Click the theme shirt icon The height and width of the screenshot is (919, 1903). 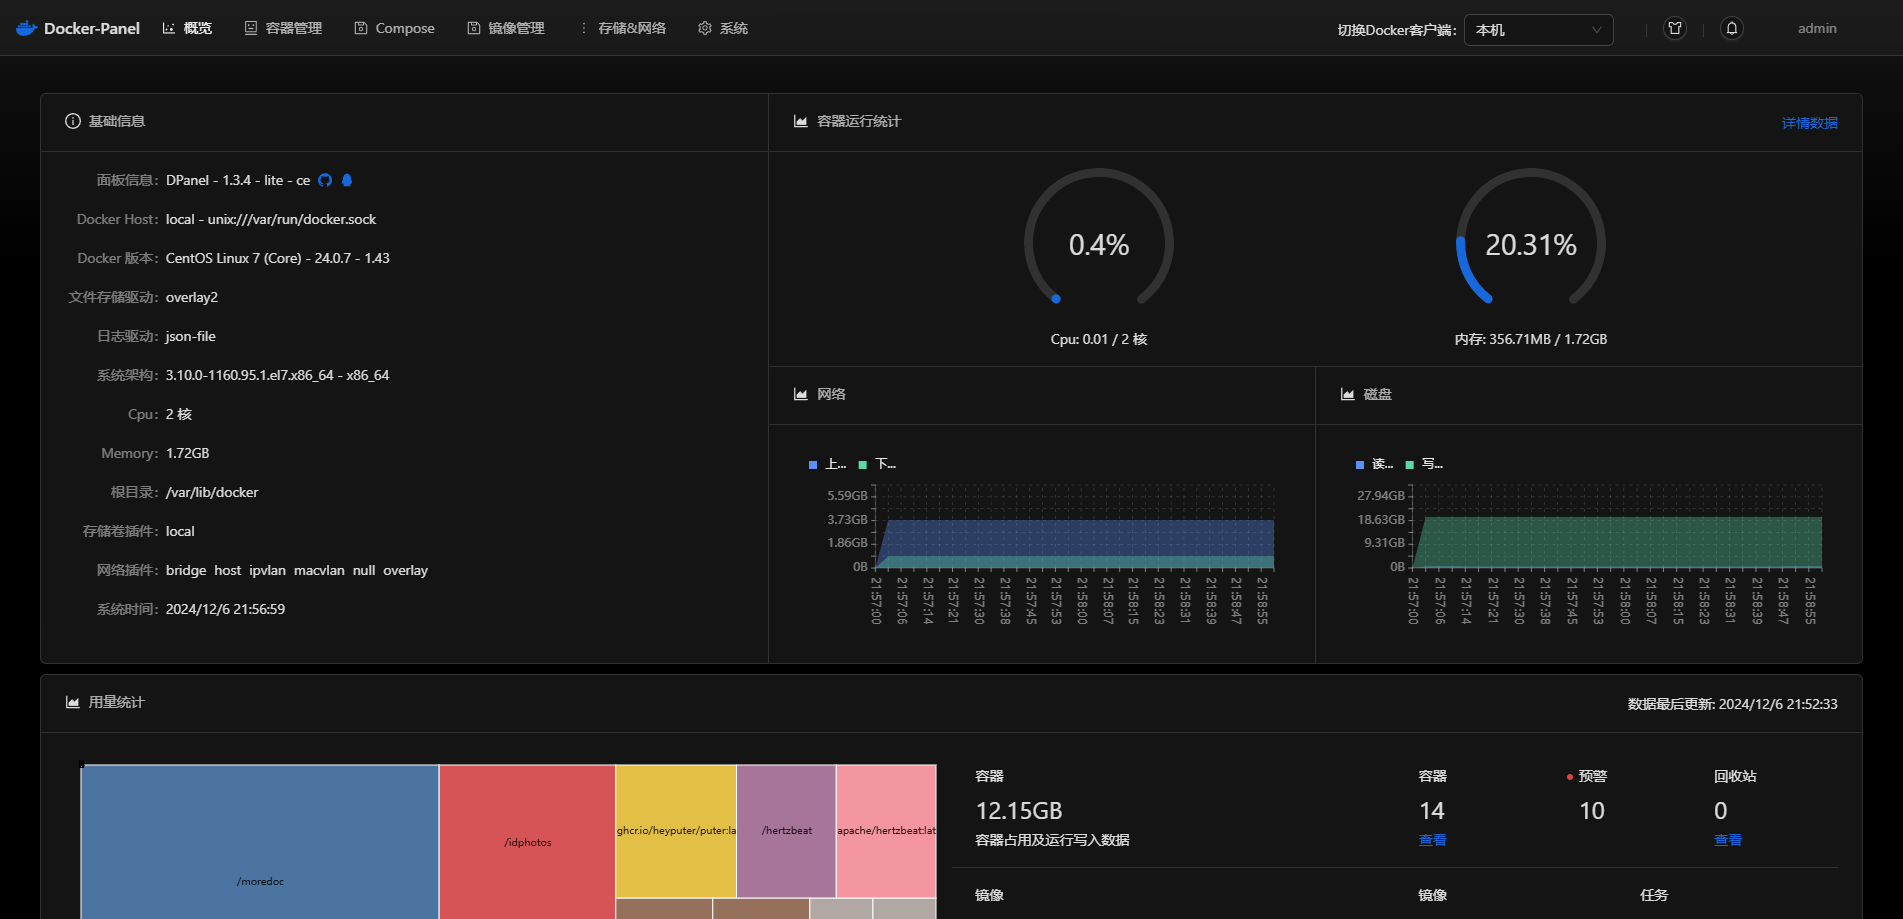click(1675, 29)
